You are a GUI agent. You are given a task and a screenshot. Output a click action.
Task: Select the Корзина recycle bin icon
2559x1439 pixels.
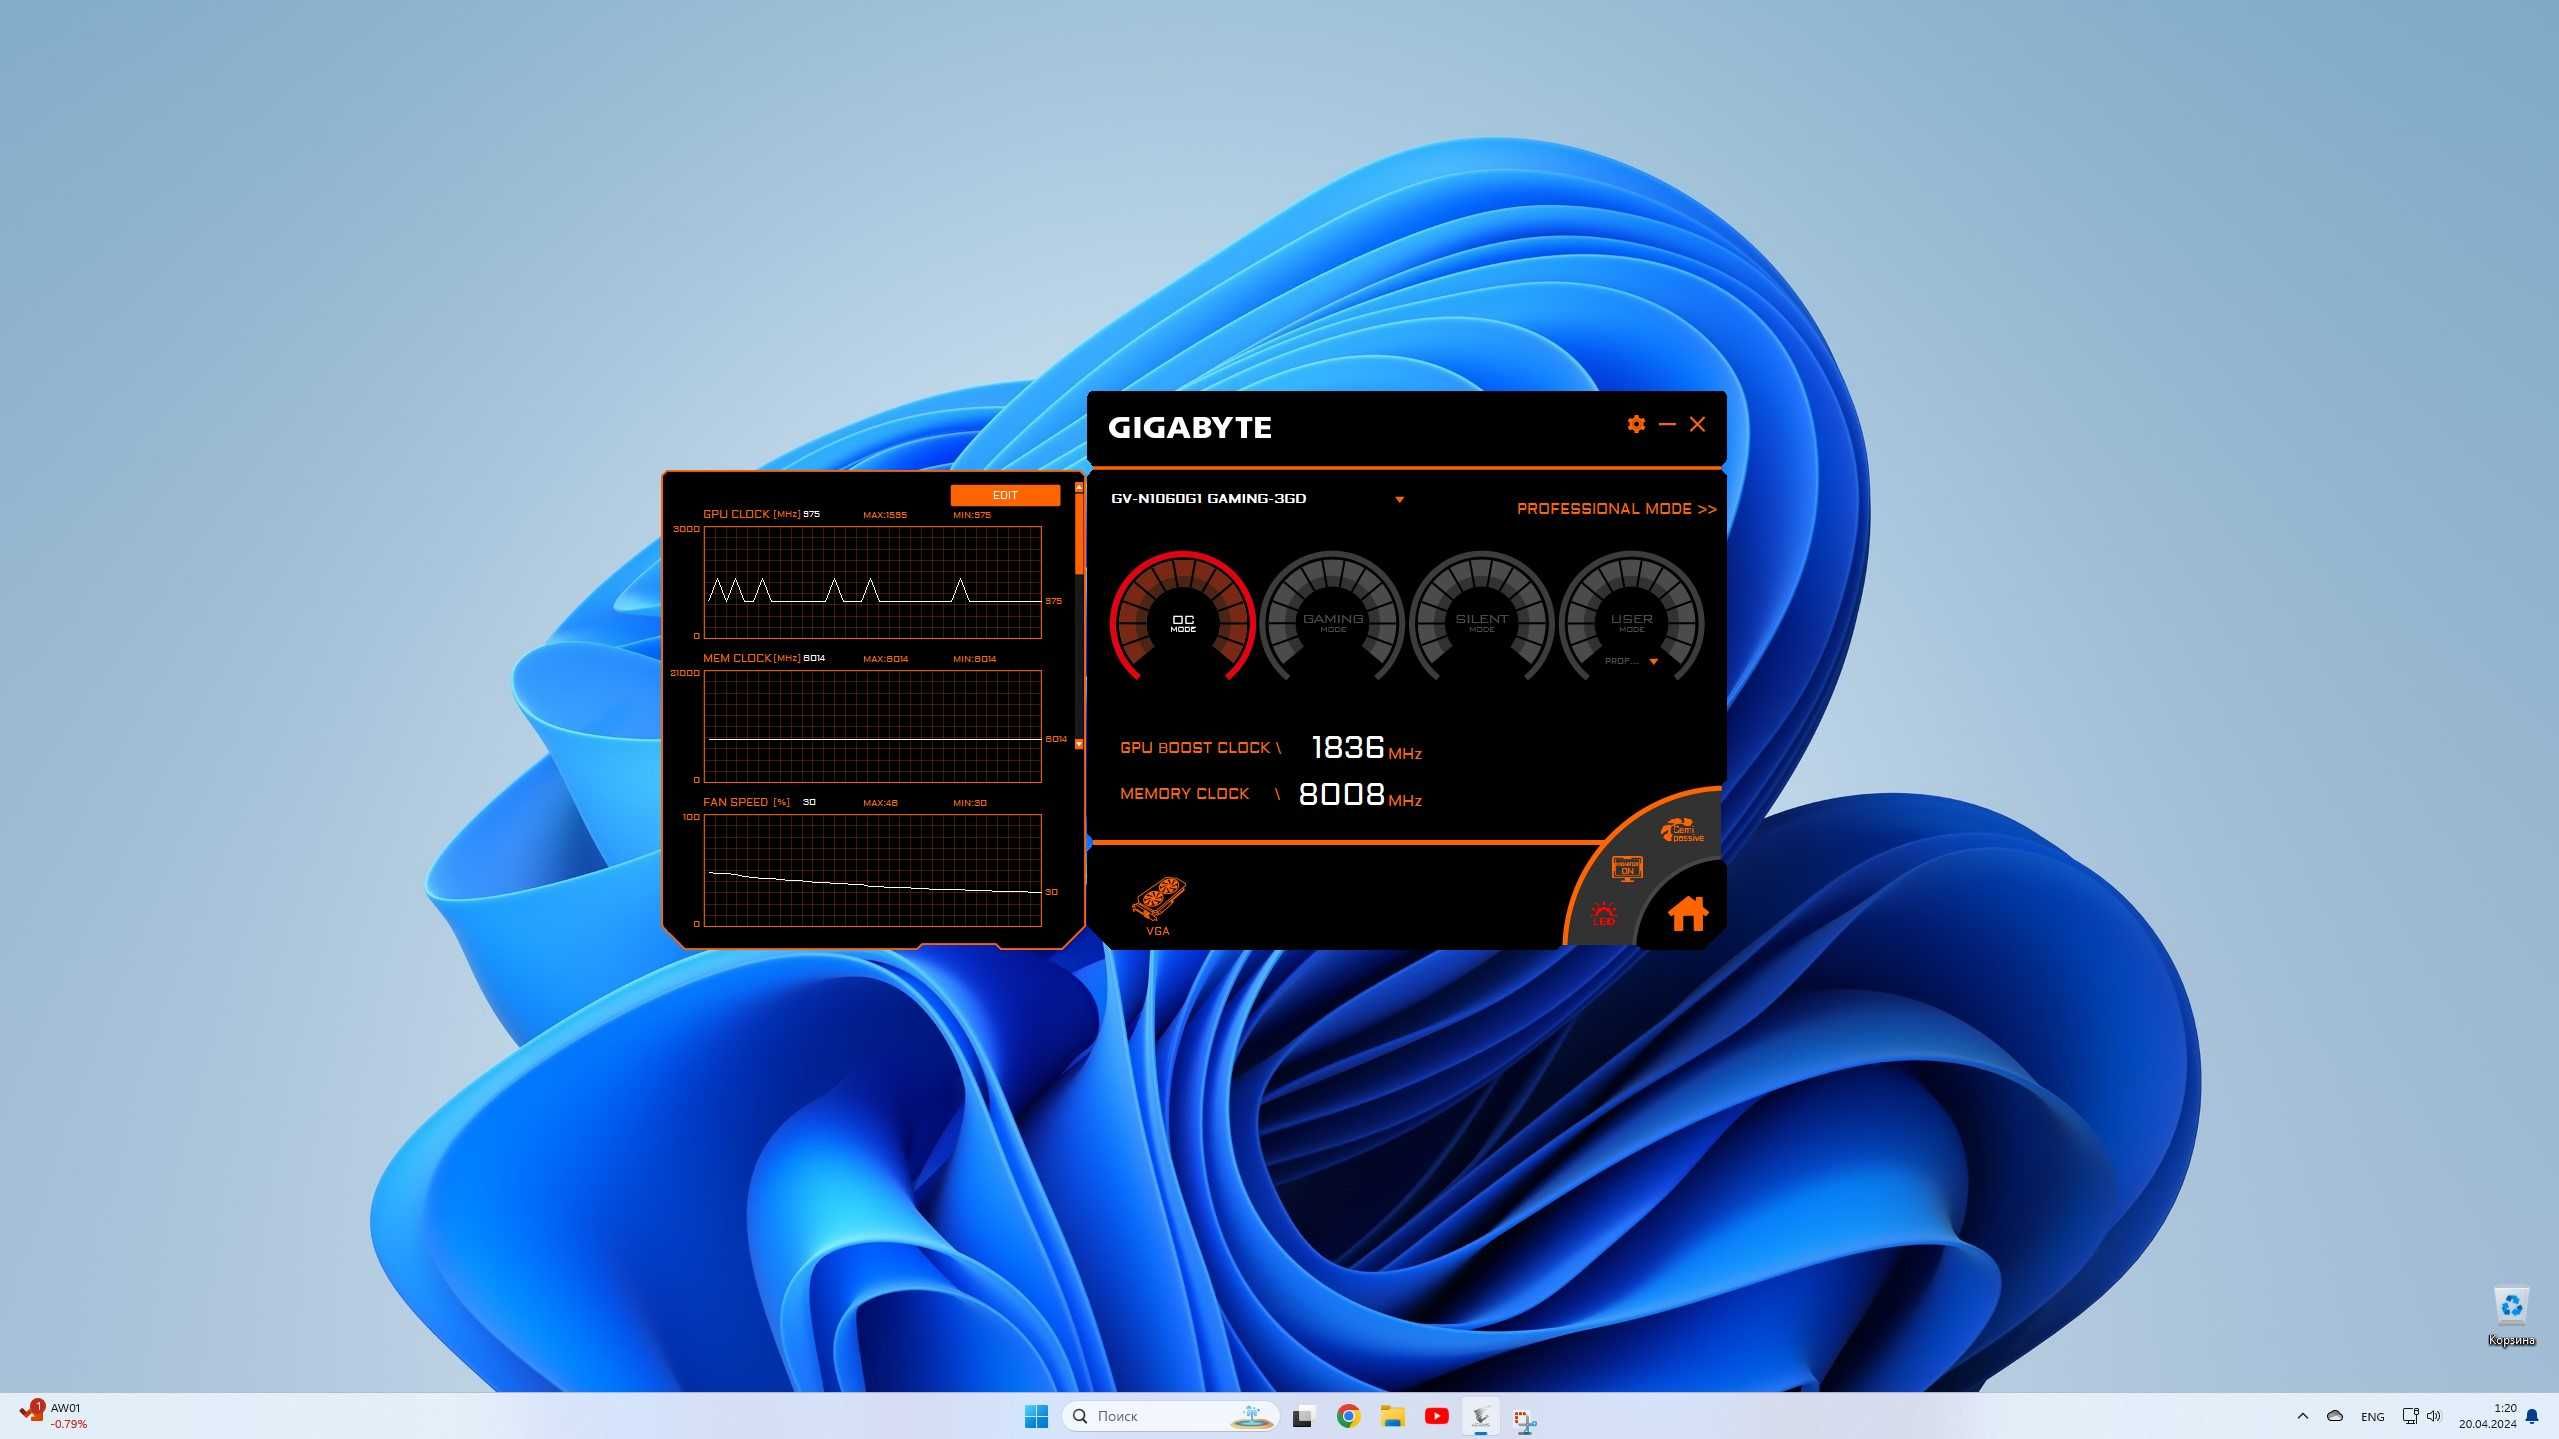point(2511,1315)
